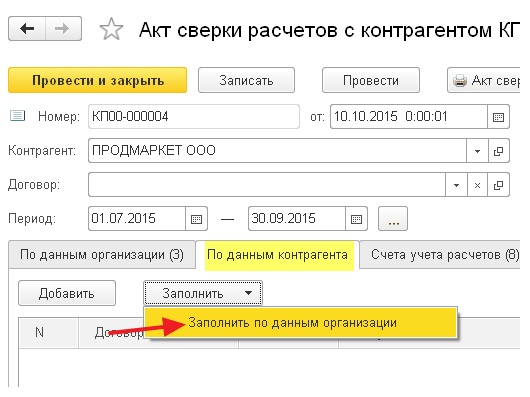Open period selection with the ellipsis button

393,219
